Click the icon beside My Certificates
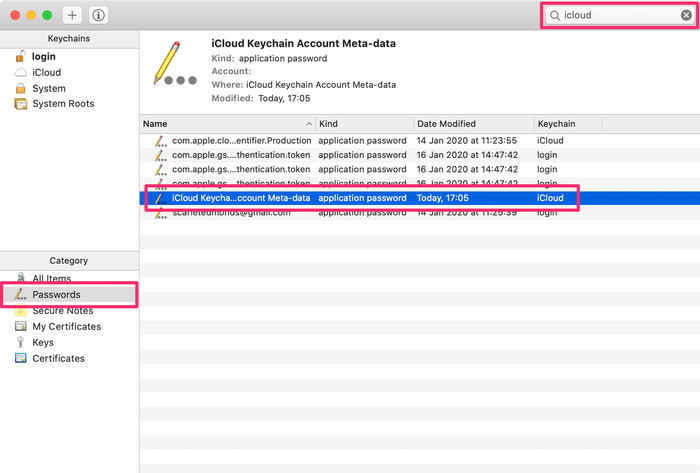 [x=21, y=326]
